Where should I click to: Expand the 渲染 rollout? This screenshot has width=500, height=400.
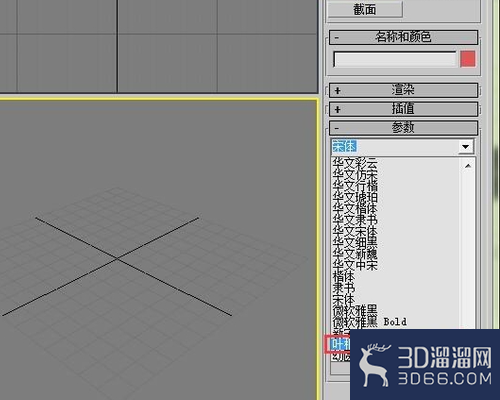pyautogui.click(x=403, y=90)
